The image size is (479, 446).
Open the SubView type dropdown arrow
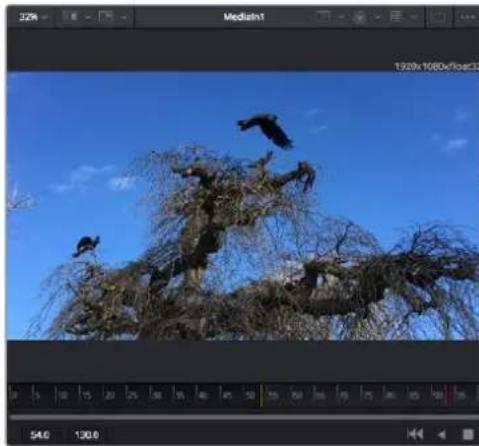coord(123,17)
